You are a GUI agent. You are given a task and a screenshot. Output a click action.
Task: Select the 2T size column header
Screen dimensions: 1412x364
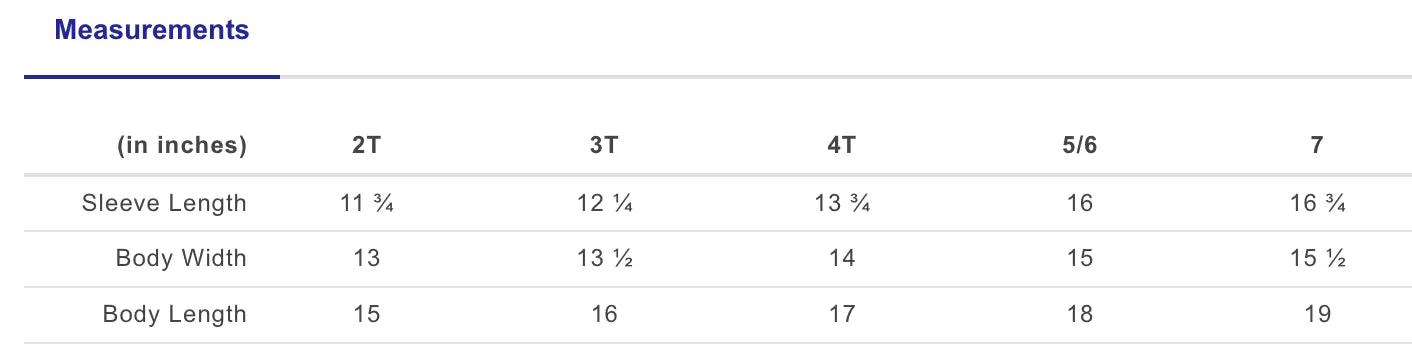(x=367, y=145)
